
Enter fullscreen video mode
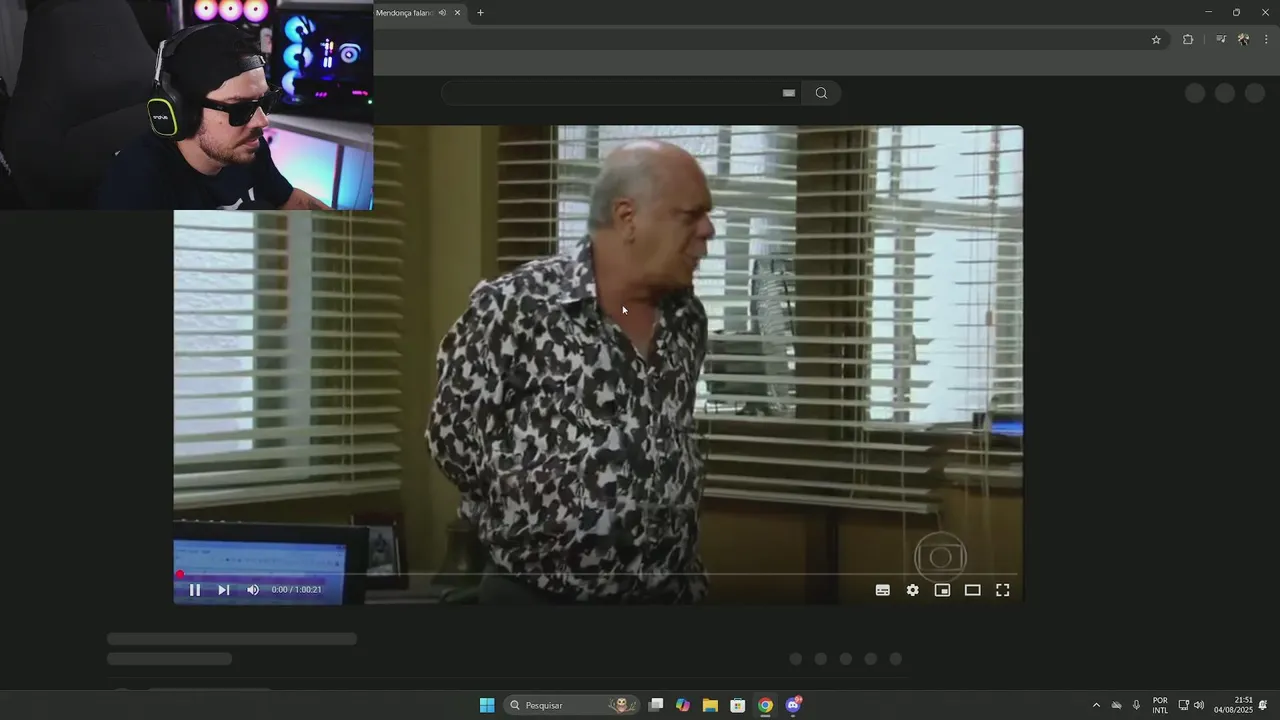1003,590
